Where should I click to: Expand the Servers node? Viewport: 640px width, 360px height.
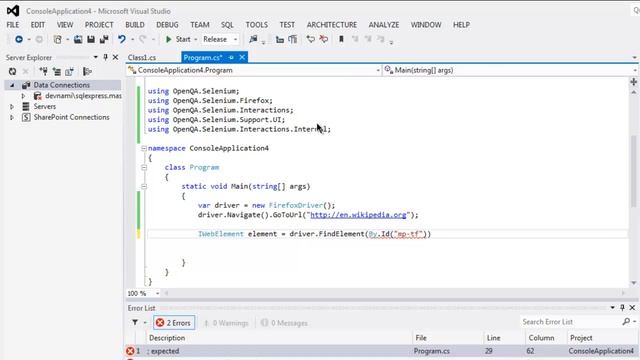(12, 107)
